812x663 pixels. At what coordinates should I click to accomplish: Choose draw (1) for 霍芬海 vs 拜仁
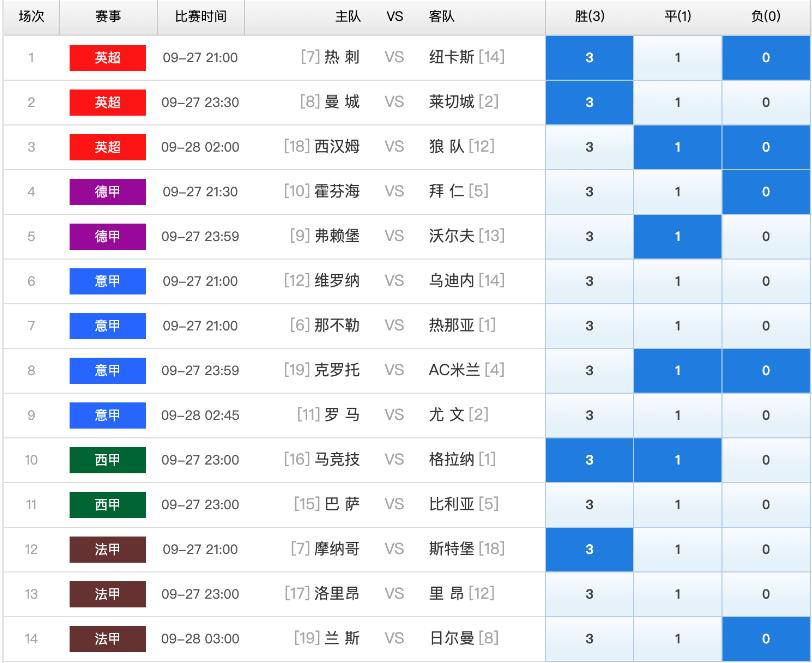tap(677, 192)
